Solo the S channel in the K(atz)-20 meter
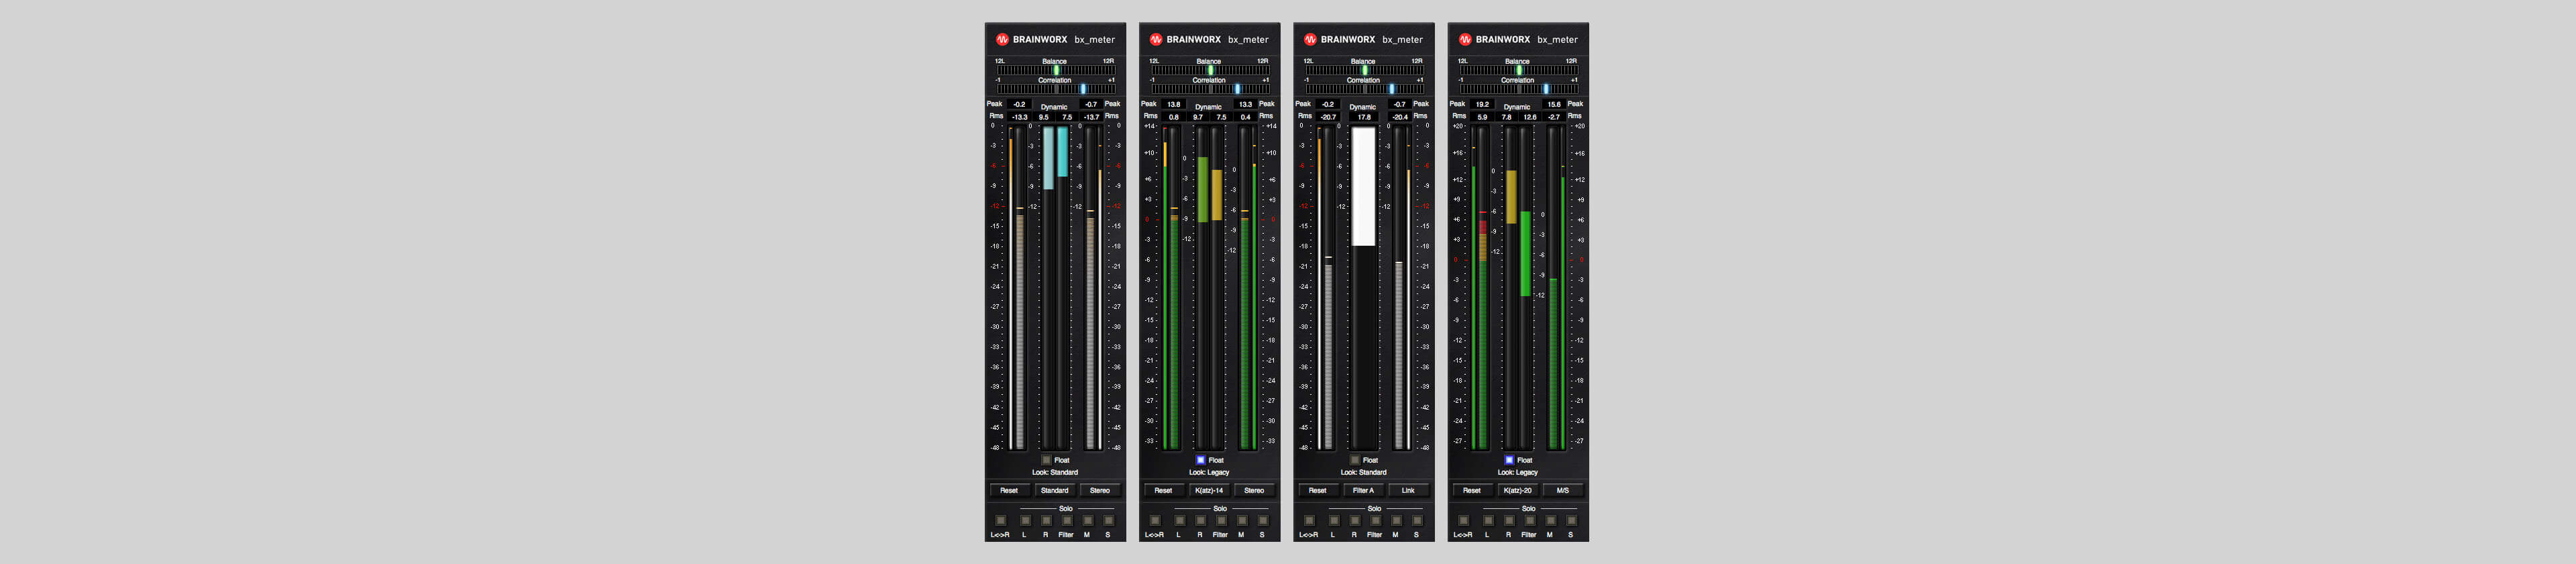2576x564 pixels. [1572, 520]
